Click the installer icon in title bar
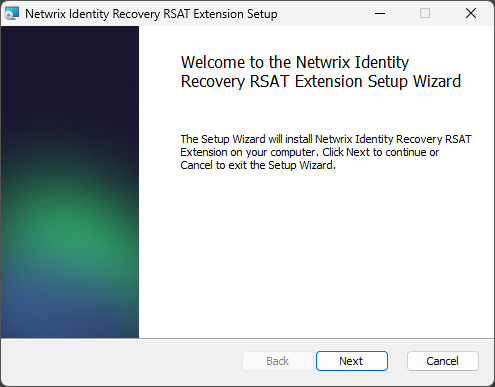Viewport: 495px width, 387px height. (12, 14)
